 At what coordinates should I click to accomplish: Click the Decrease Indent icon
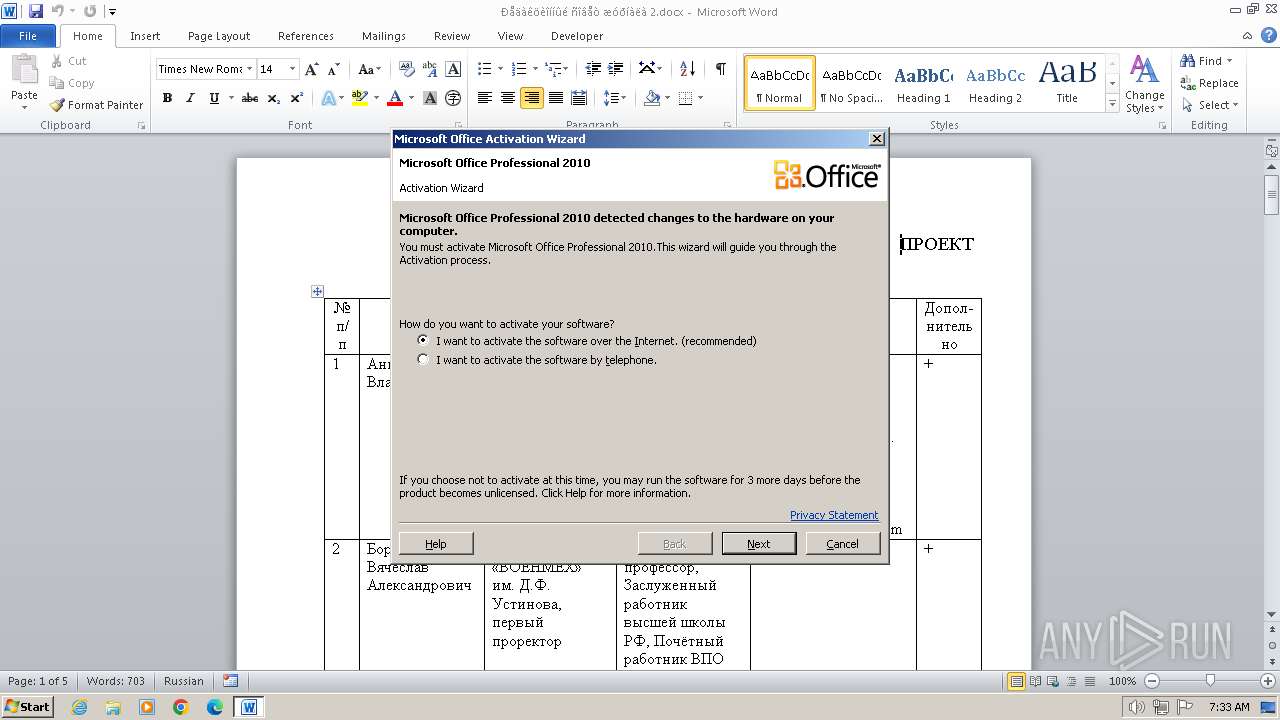[593, 69]
